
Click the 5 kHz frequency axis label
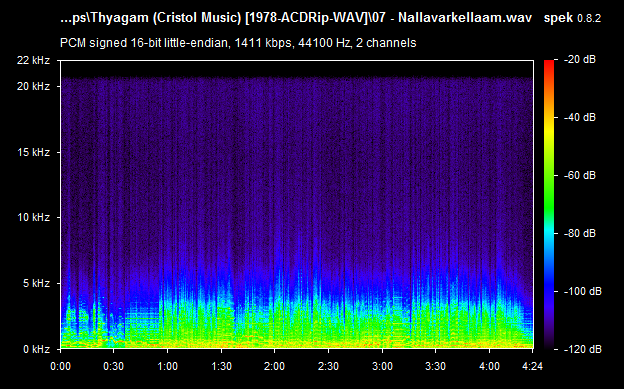[36, 283]
